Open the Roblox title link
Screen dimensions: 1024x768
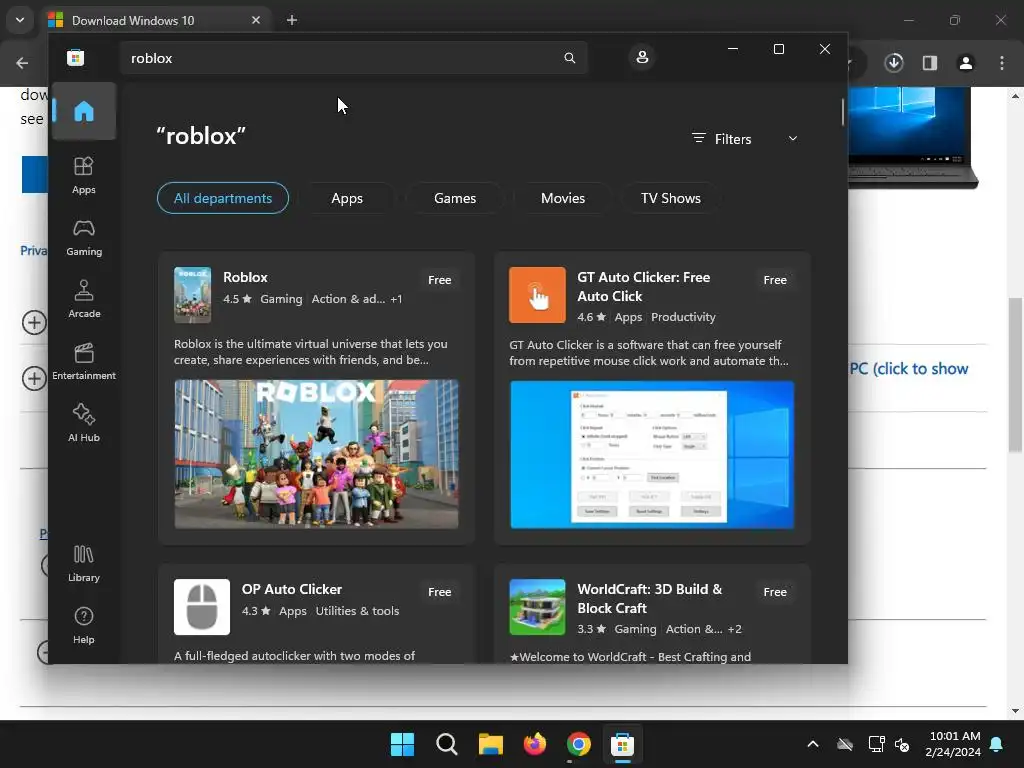click(245, 277)
